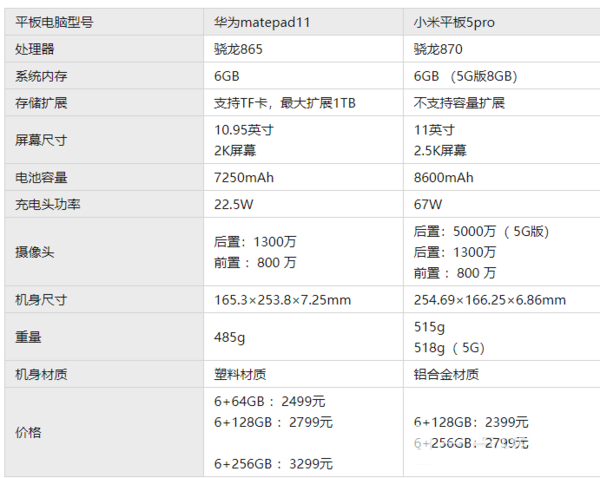The image size is (600, 478).
Task: Select the 6+256GB：3299元 price line
Action: point(273,464)
